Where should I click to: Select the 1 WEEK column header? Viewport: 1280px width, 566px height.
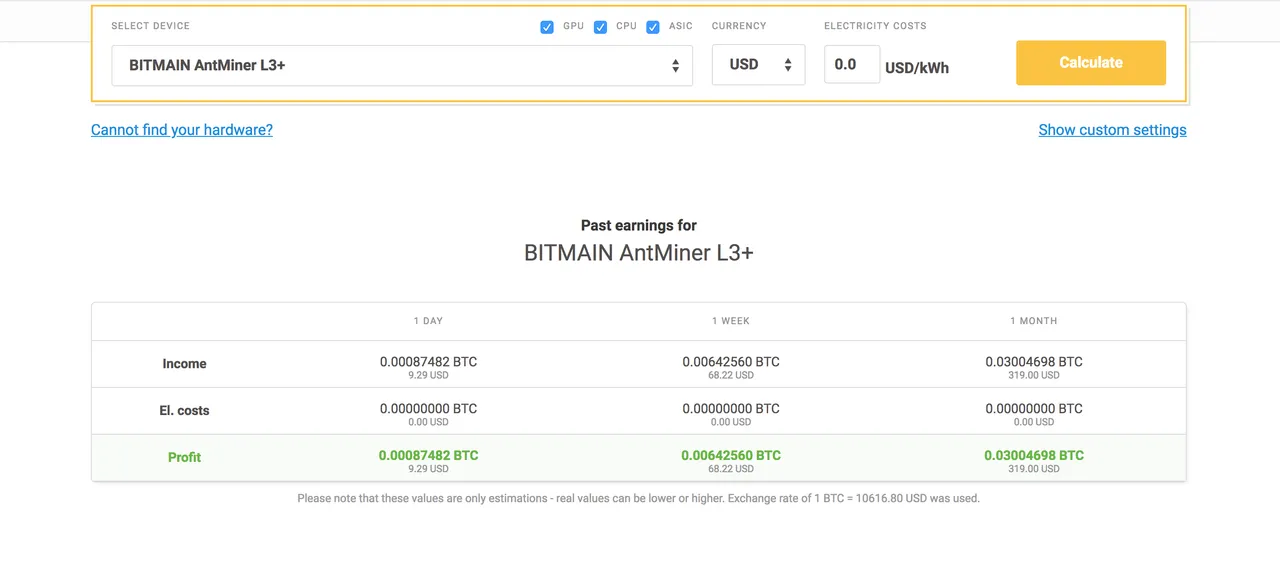pyautogui.click(x=731, y=321)
